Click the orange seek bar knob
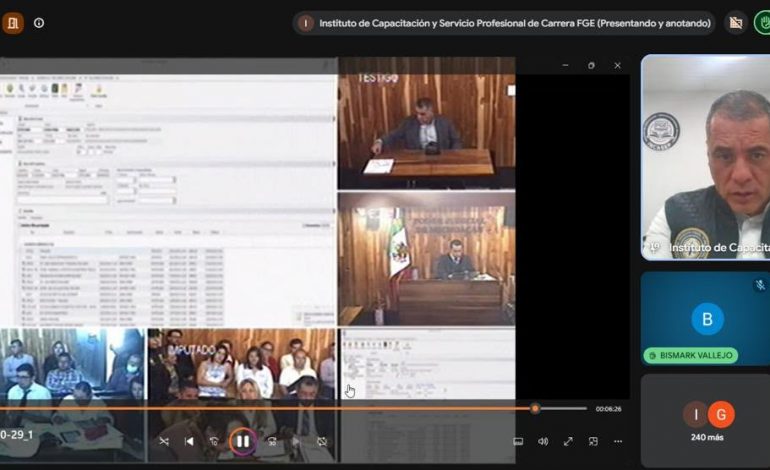This screenshot has width=770, height=470. coord(535,408)
